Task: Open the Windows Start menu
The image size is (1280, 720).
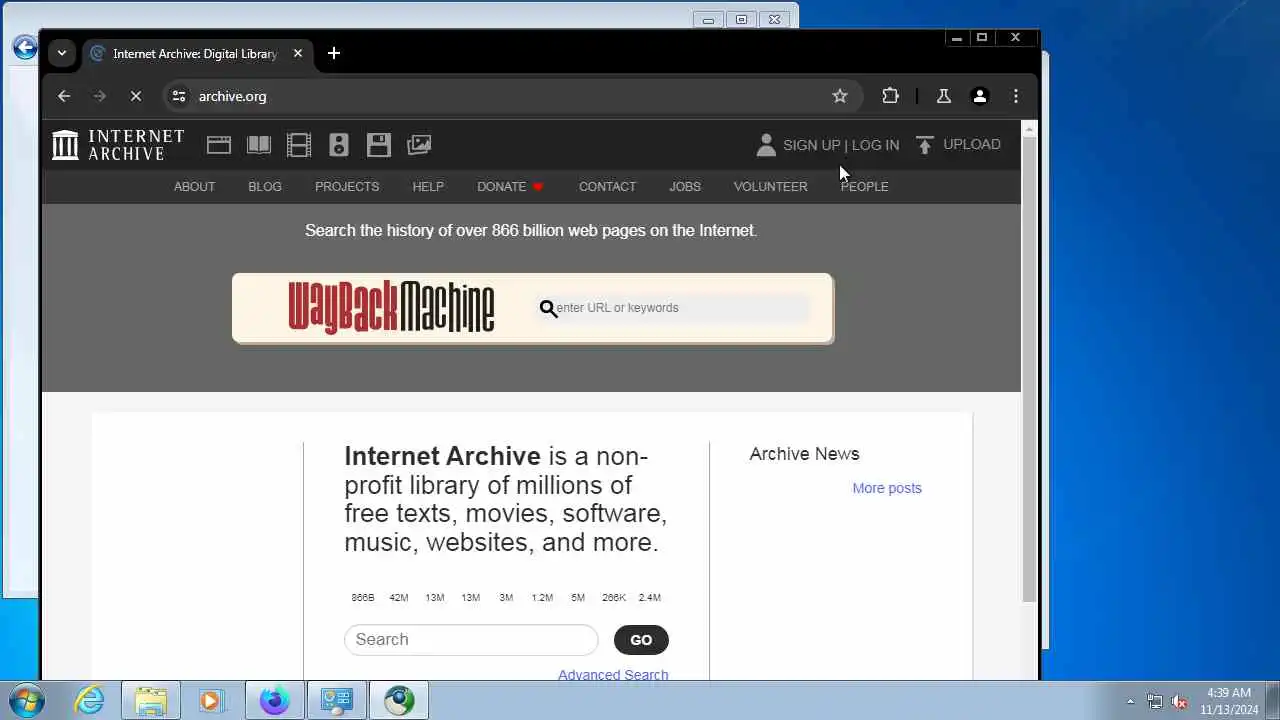Action: pos(27,700)
